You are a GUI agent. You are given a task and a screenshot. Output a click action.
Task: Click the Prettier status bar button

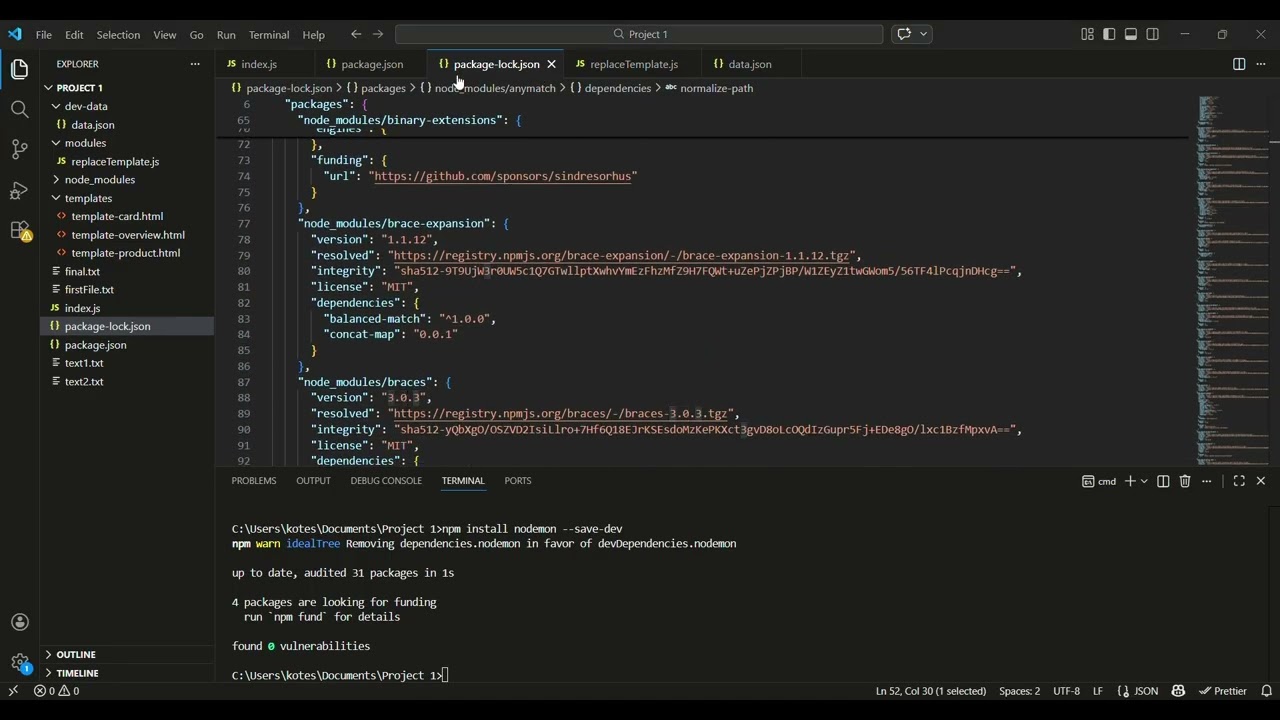pyautogui.click(x=1222, y=691)
